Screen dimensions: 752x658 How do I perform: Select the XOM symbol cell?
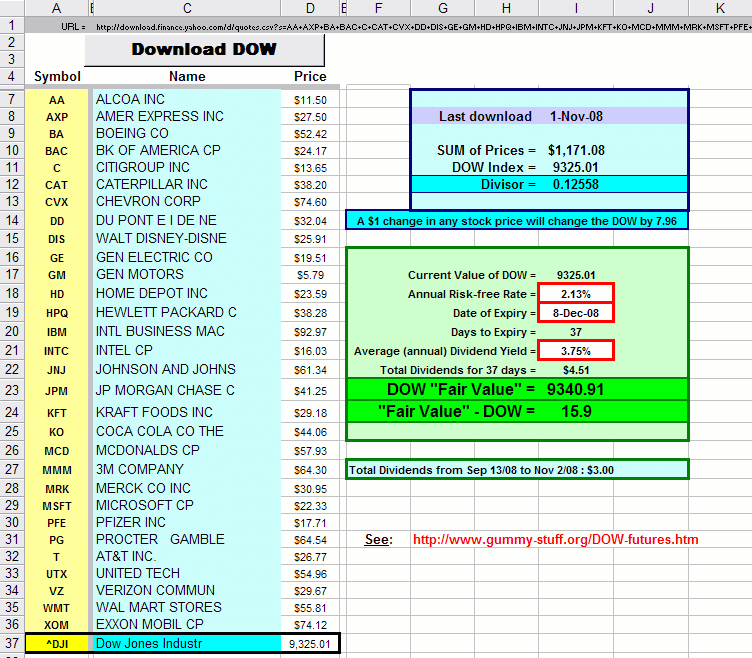57,625
